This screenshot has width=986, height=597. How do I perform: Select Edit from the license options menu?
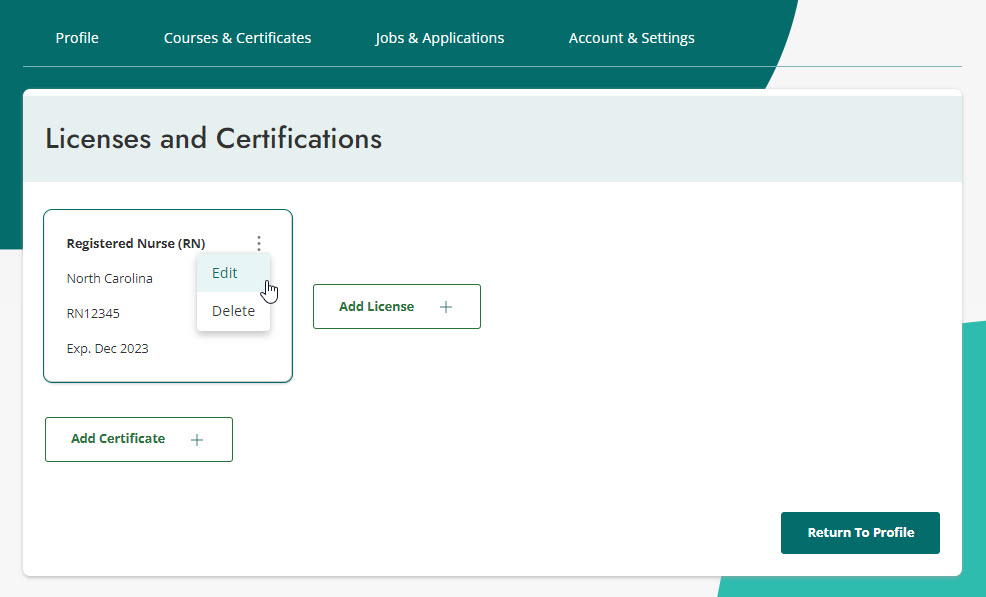point(224,272)
